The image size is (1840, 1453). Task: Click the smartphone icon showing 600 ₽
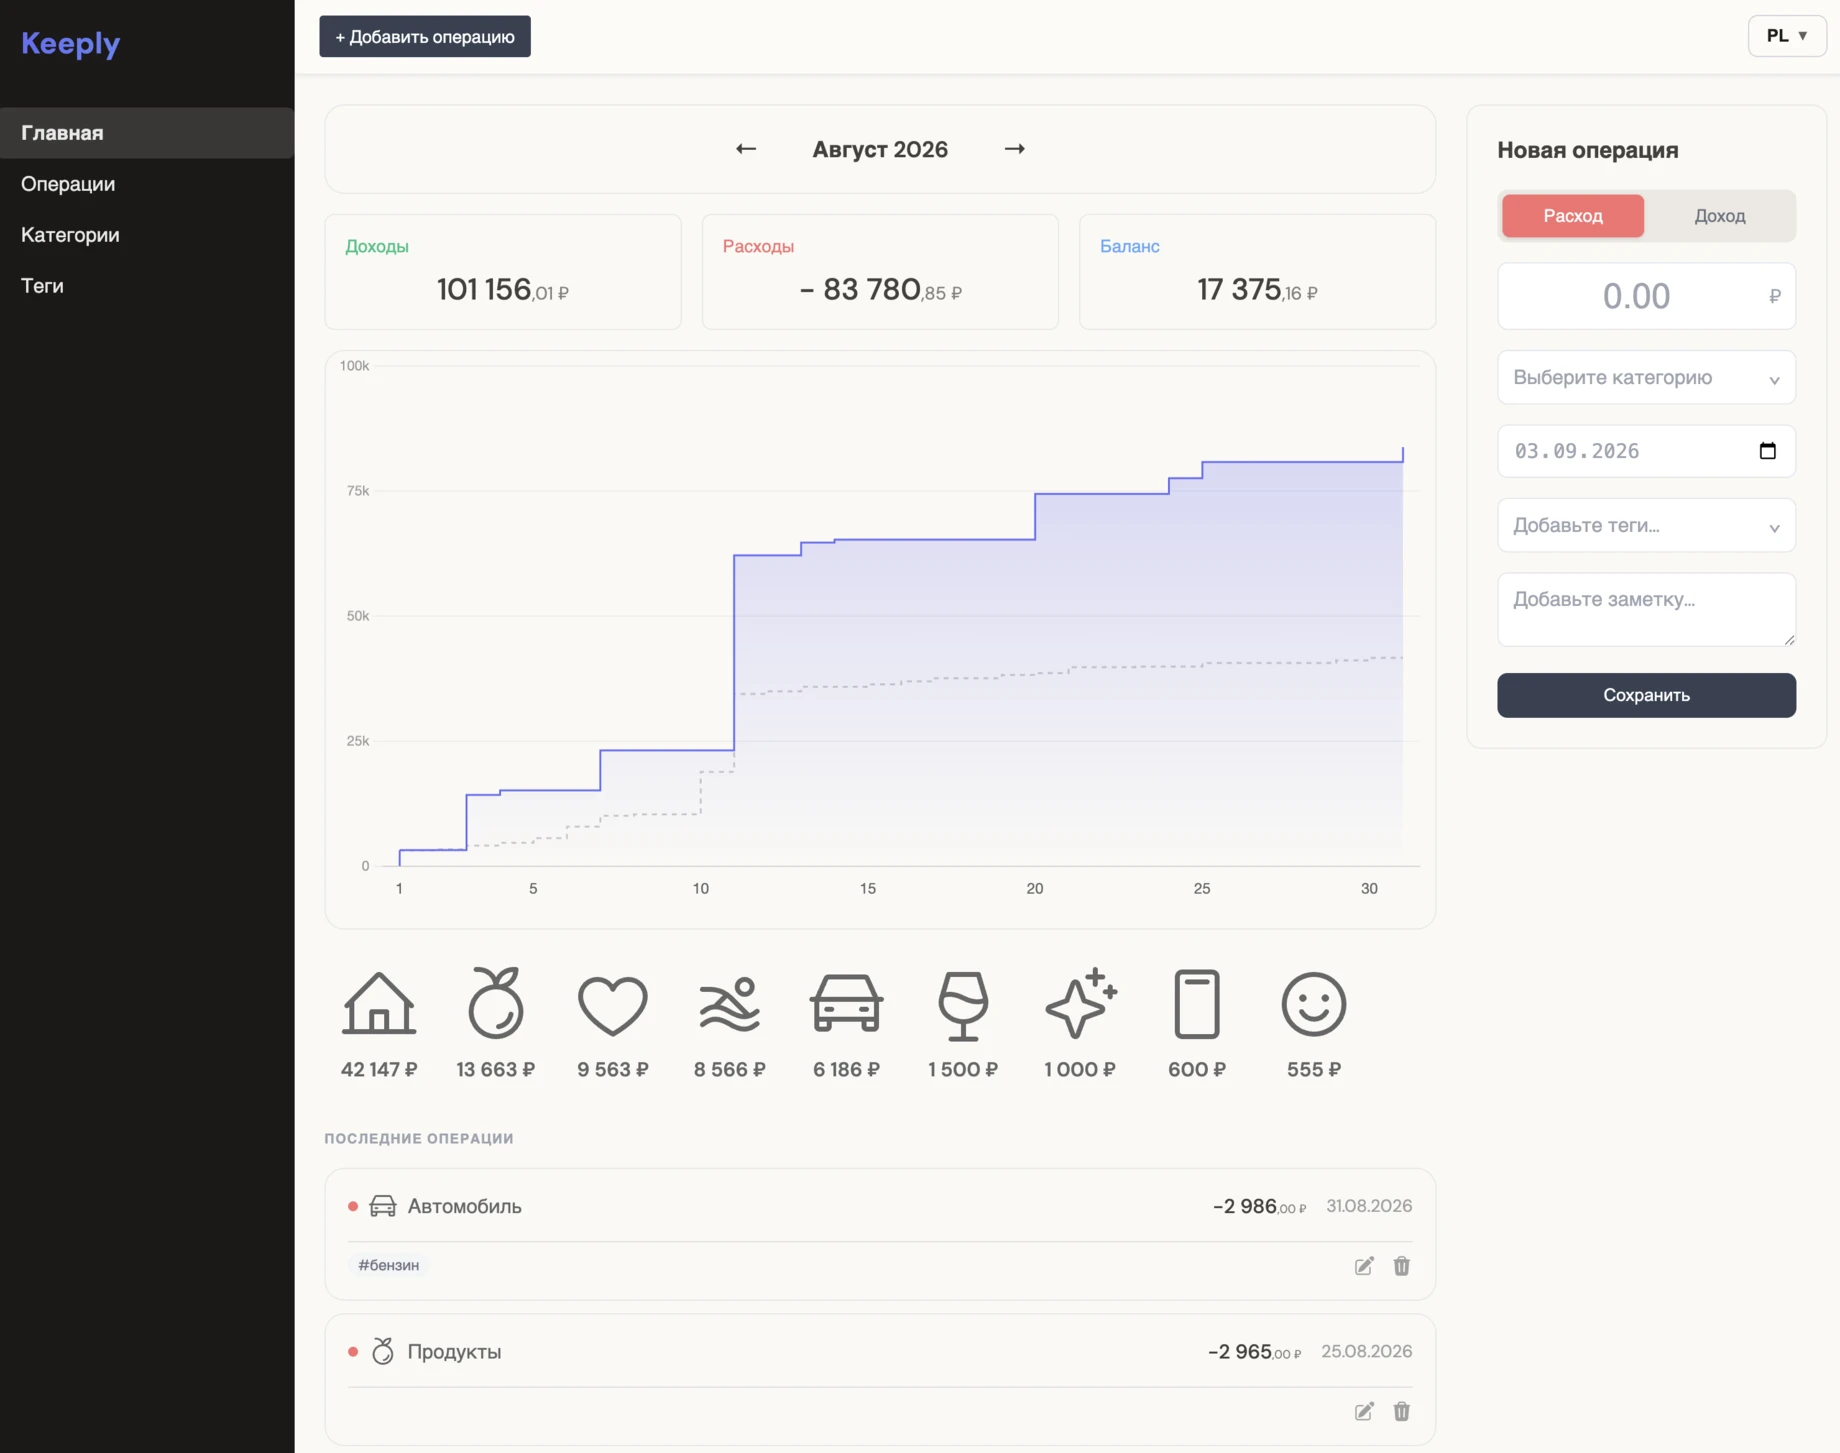pos(1197,1004)
